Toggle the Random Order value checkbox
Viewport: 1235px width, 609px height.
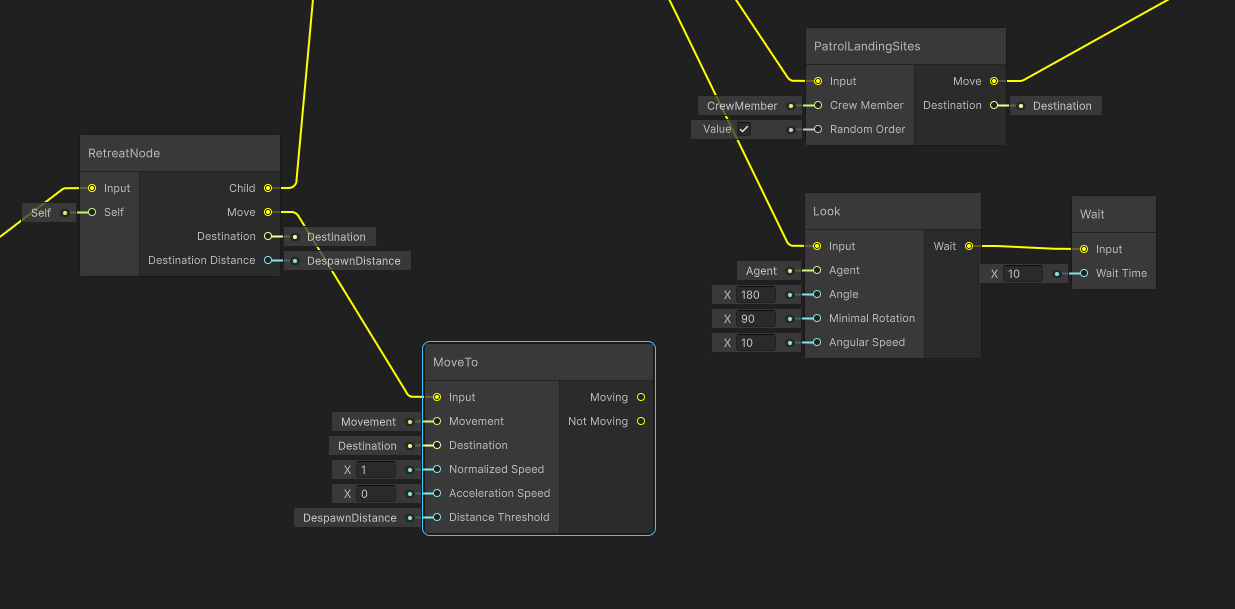click(744, 128)
